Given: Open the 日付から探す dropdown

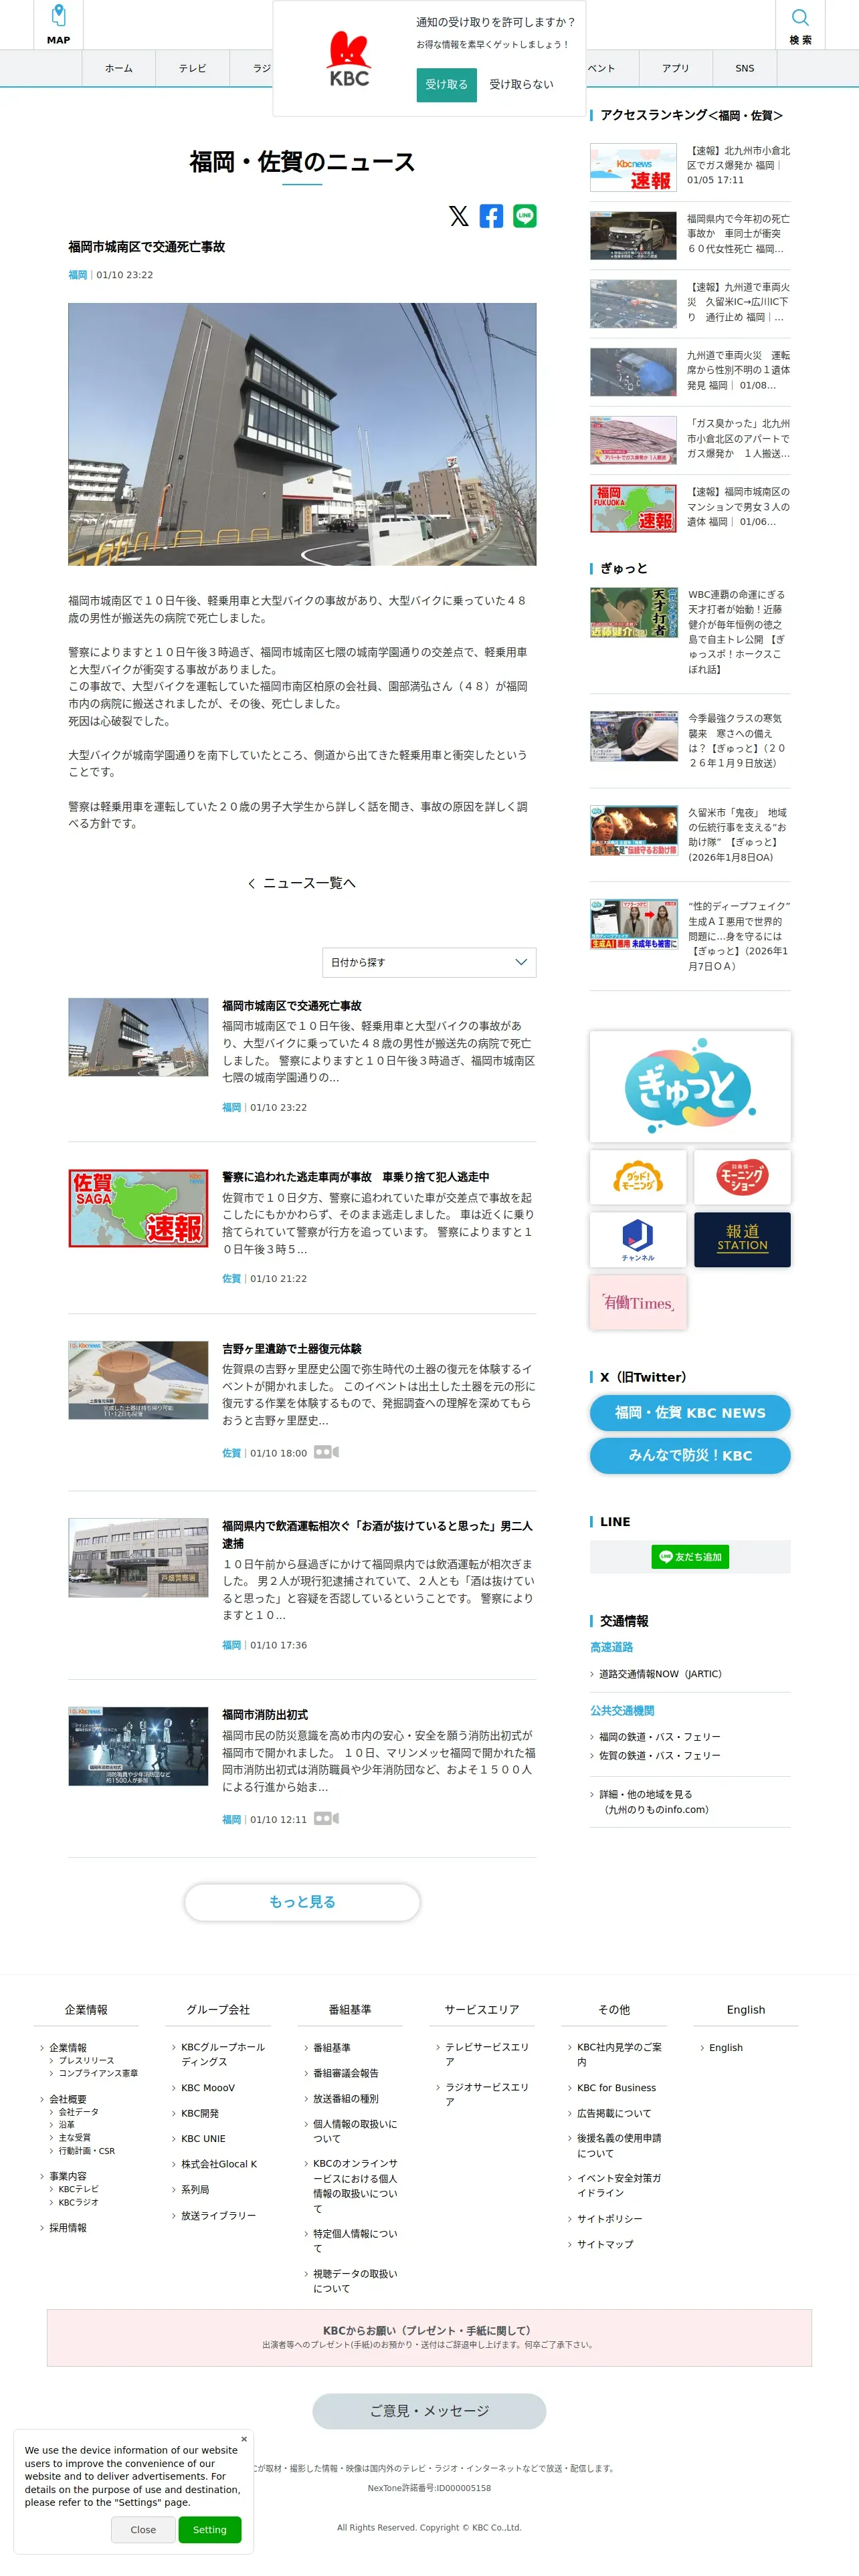Looking at the screenshot, I should [429, 962].
